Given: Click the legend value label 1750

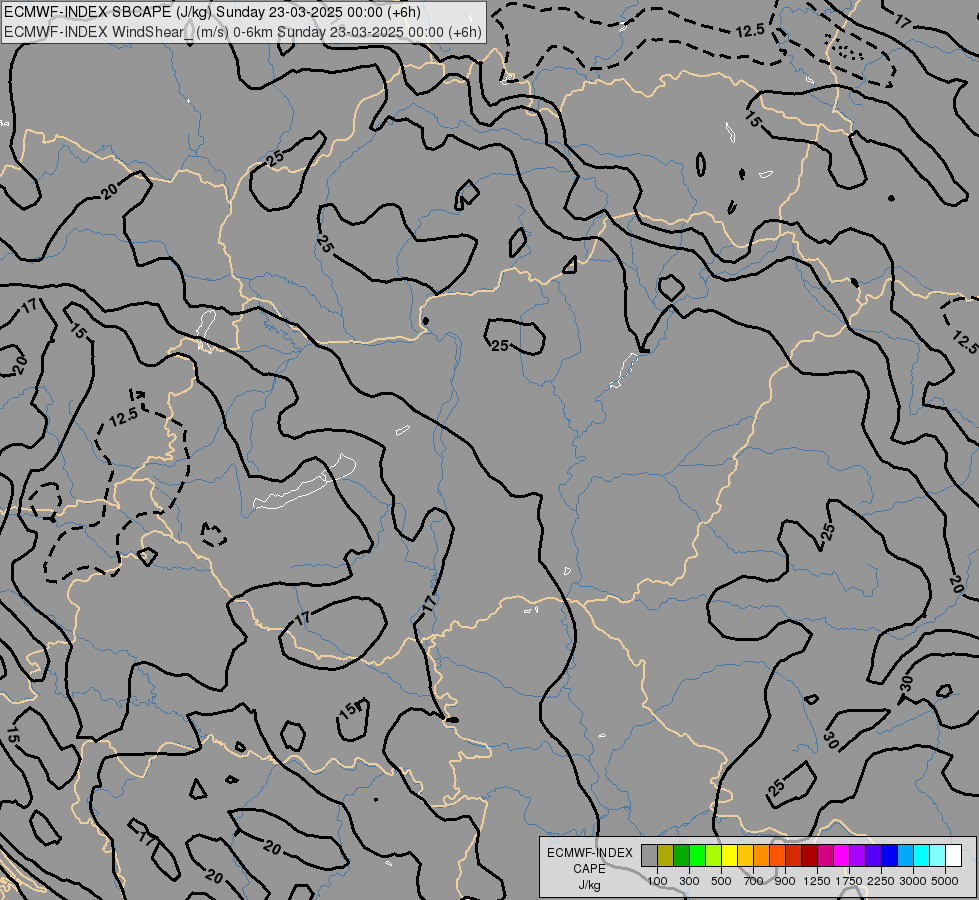Looking at the screenshot, I should click(x=849, y=881).
